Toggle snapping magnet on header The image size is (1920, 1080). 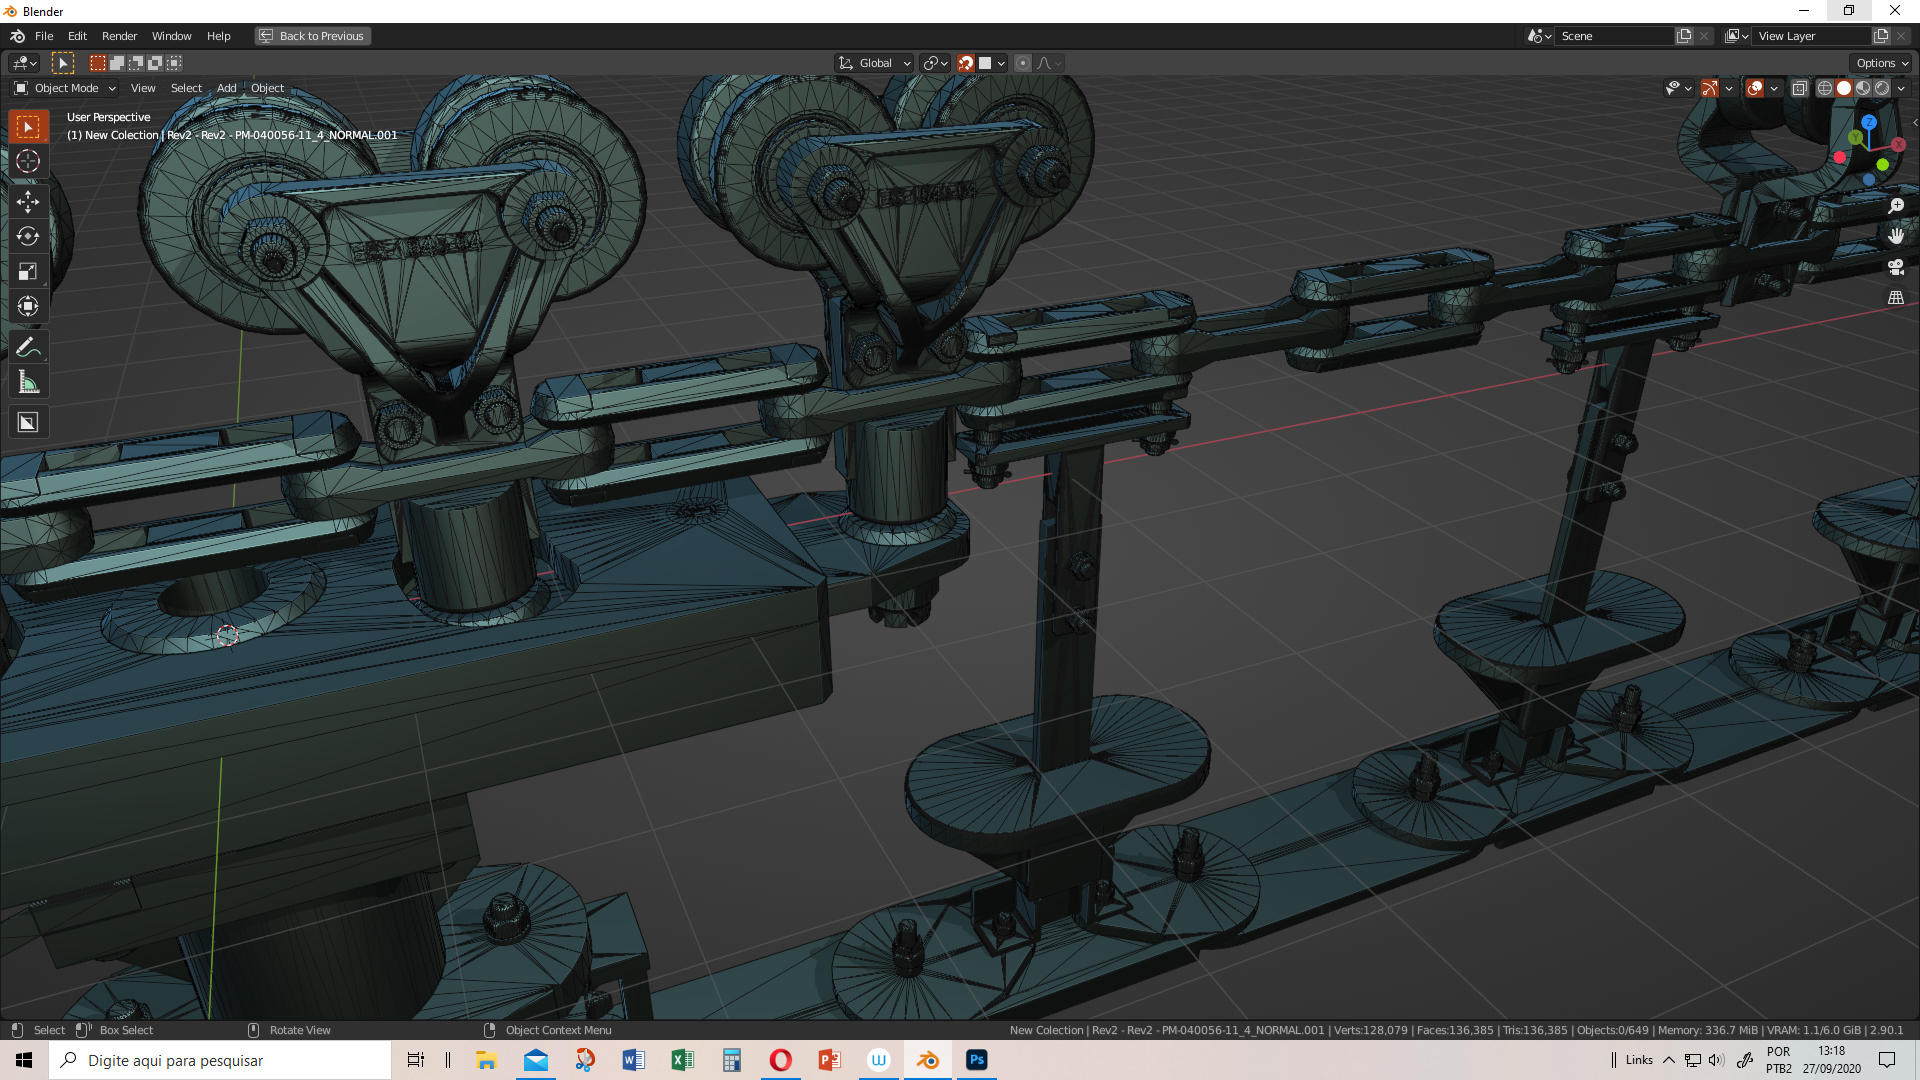[x=965, y=63]
